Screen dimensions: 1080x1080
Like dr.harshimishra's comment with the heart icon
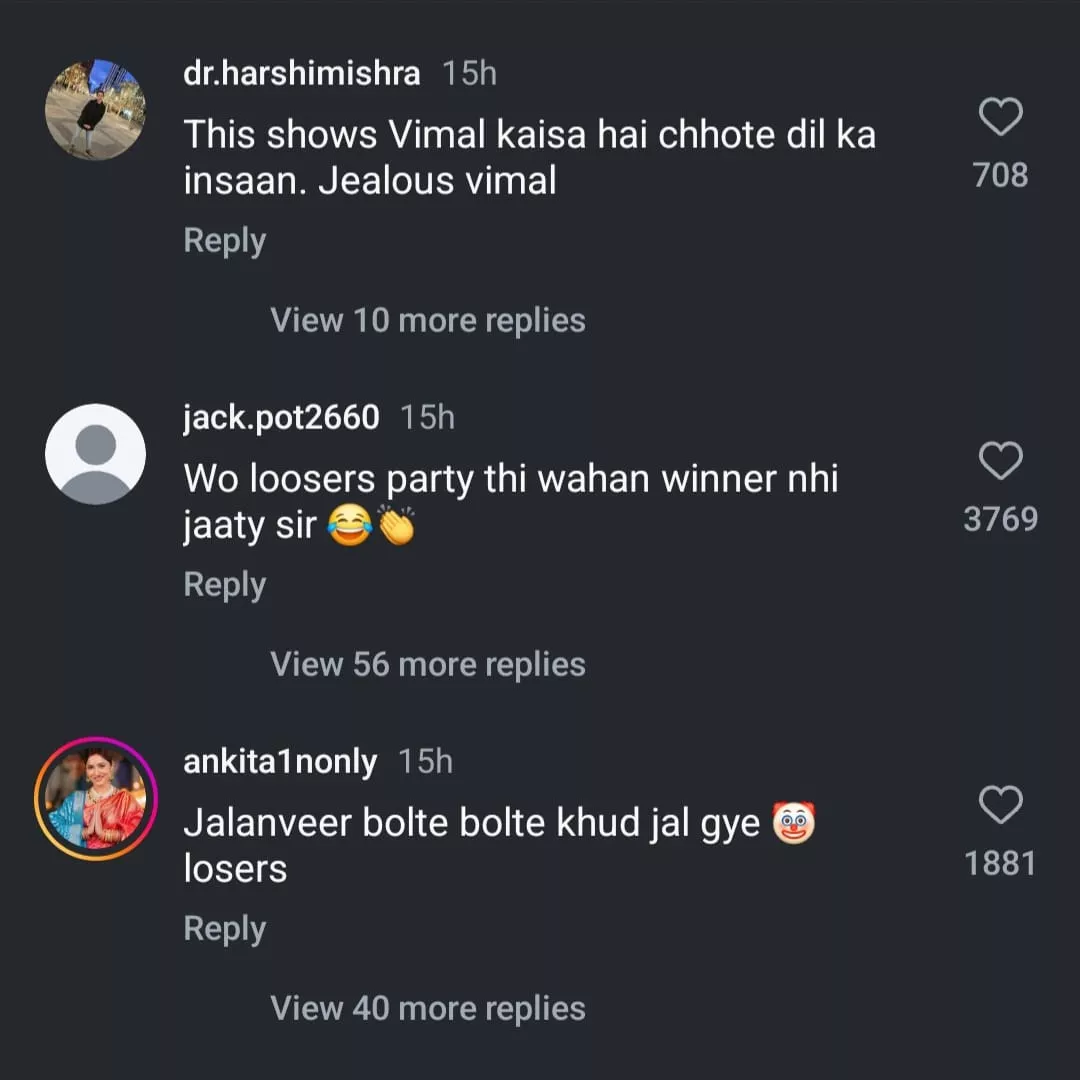click(x=1001, y=116)
